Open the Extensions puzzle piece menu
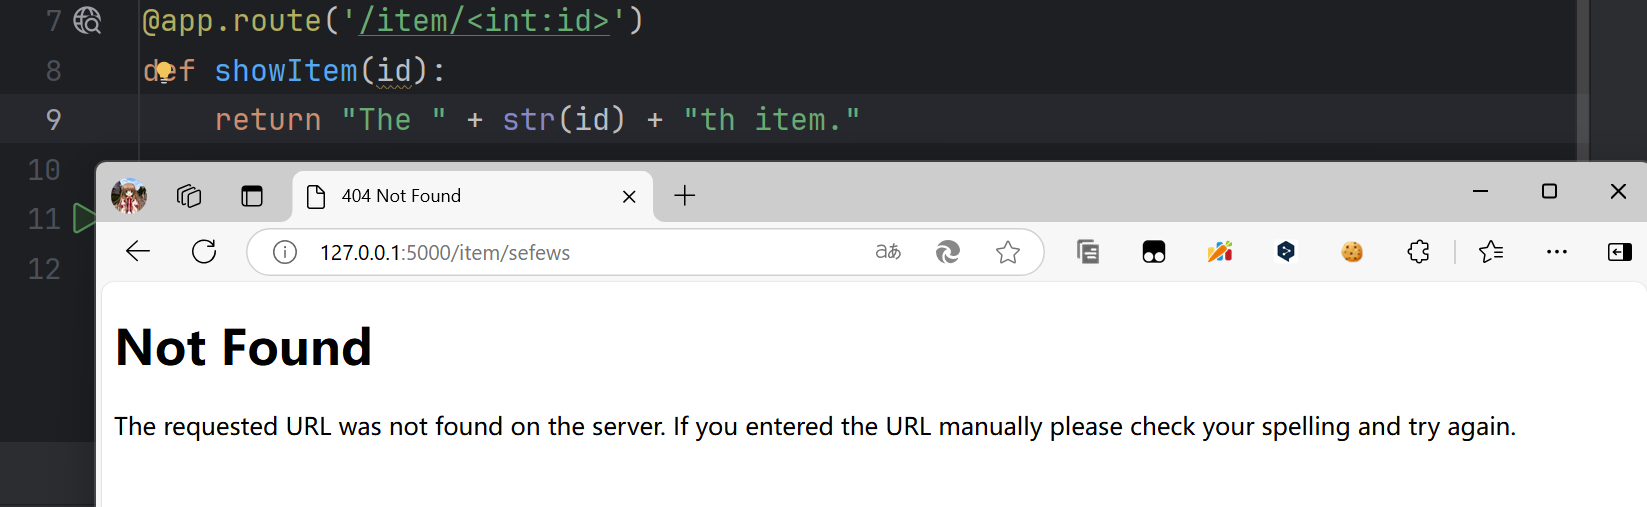Image resolution: width=1647 pixels, height=507 pixels. click(1418, 252)
